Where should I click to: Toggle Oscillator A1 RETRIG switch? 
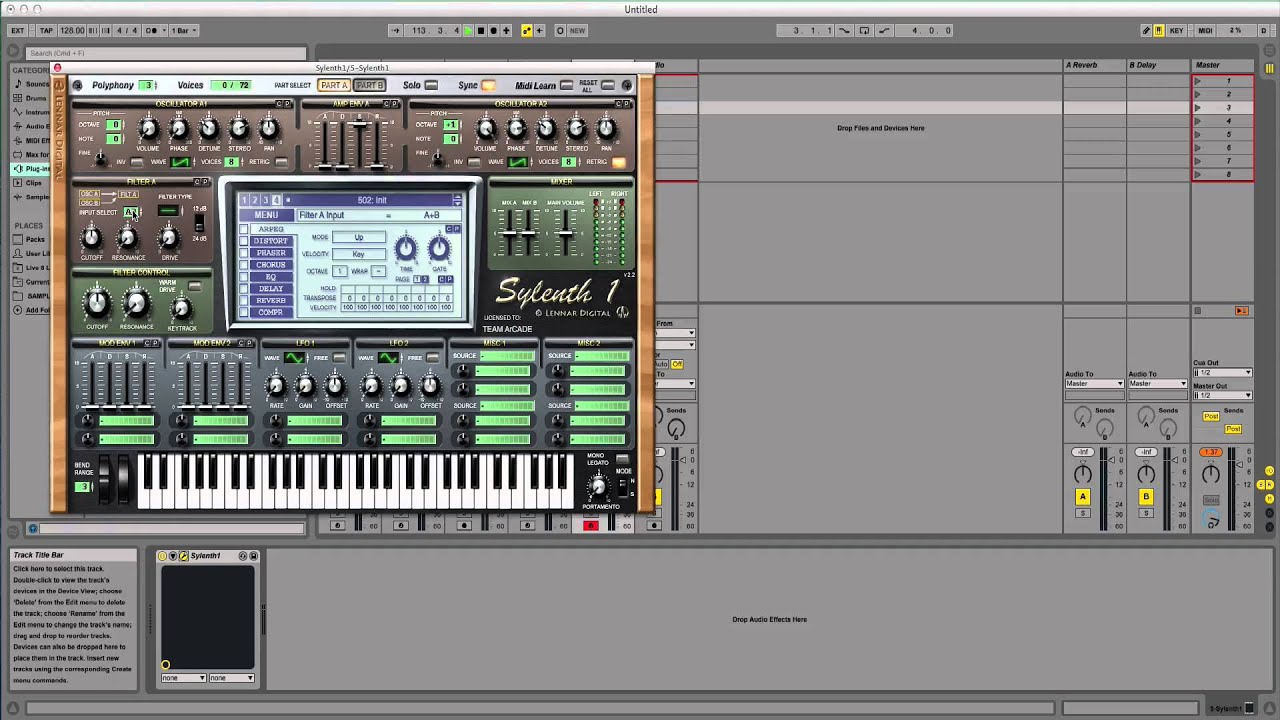281,162
